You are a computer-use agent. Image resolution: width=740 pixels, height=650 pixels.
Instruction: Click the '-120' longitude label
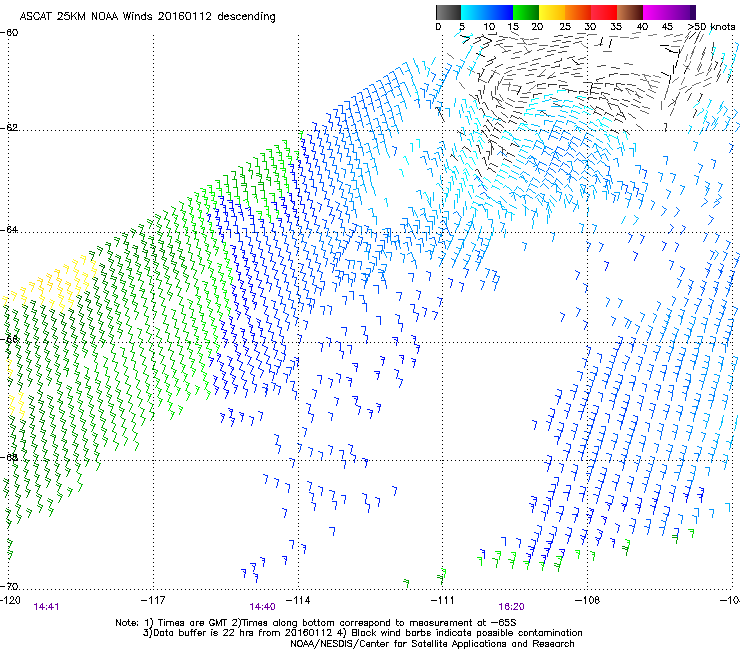pos(10,600)
